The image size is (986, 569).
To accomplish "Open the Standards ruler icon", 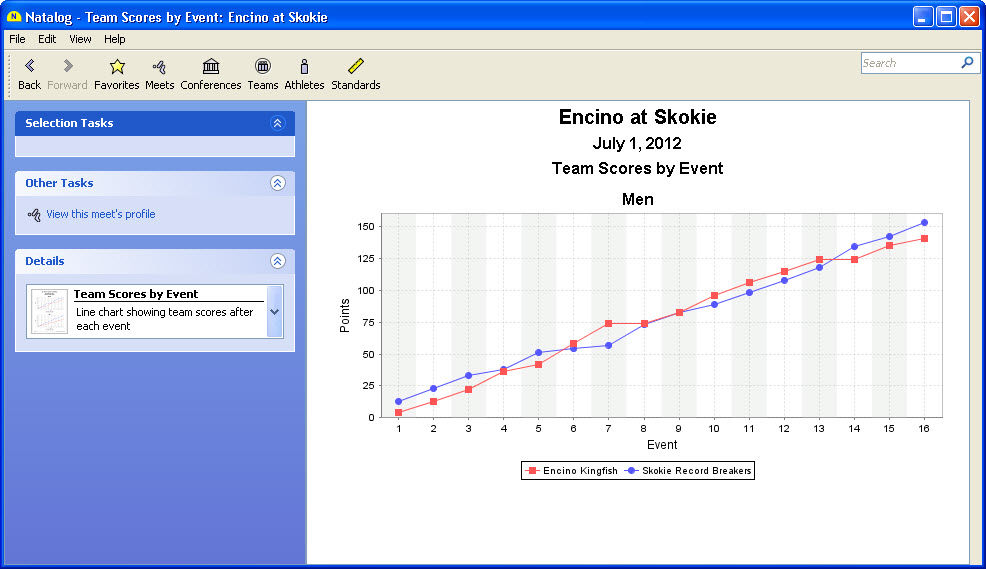I will (356, 67).
